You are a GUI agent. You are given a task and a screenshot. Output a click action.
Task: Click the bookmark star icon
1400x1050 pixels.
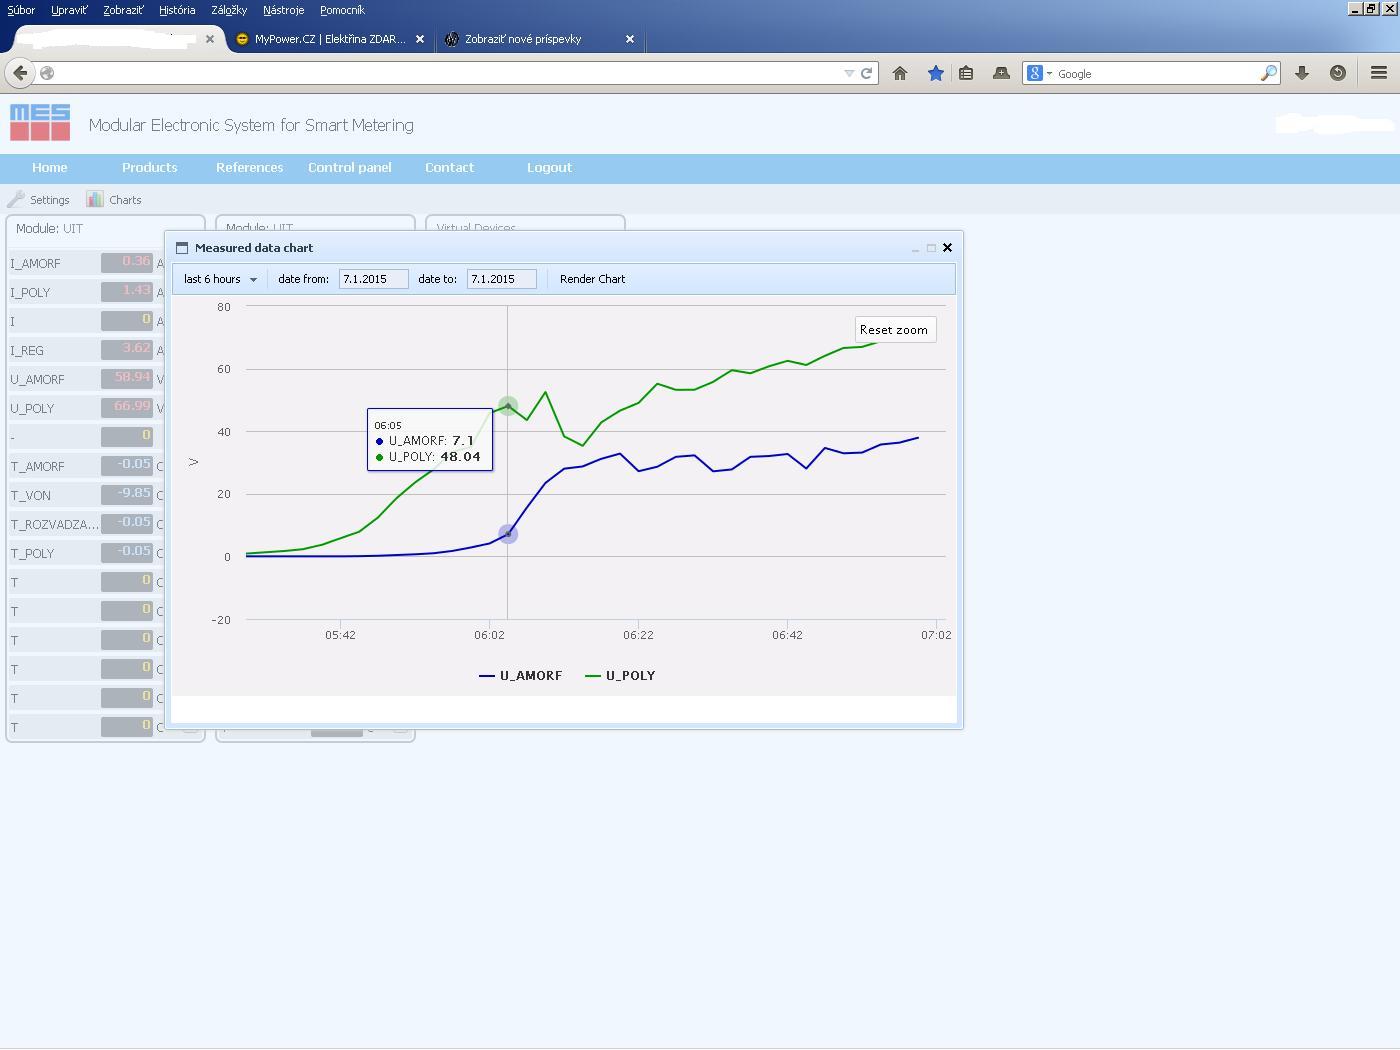[935, 73]
